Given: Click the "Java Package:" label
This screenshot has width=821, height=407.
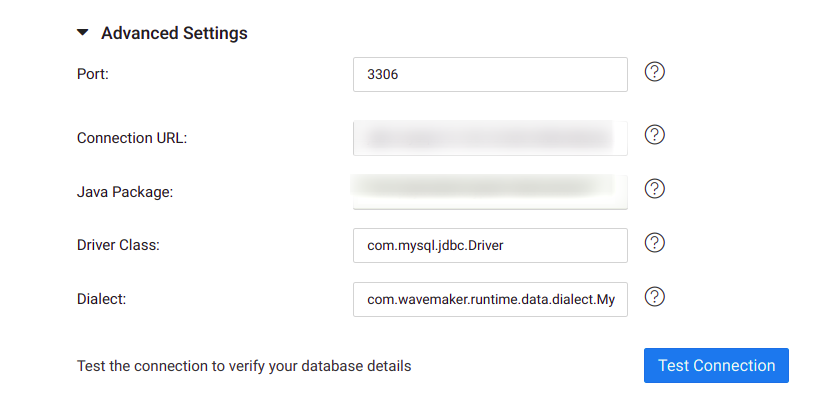Looking at the screenshot, I should pyautogui.click(x=125, y=192).
